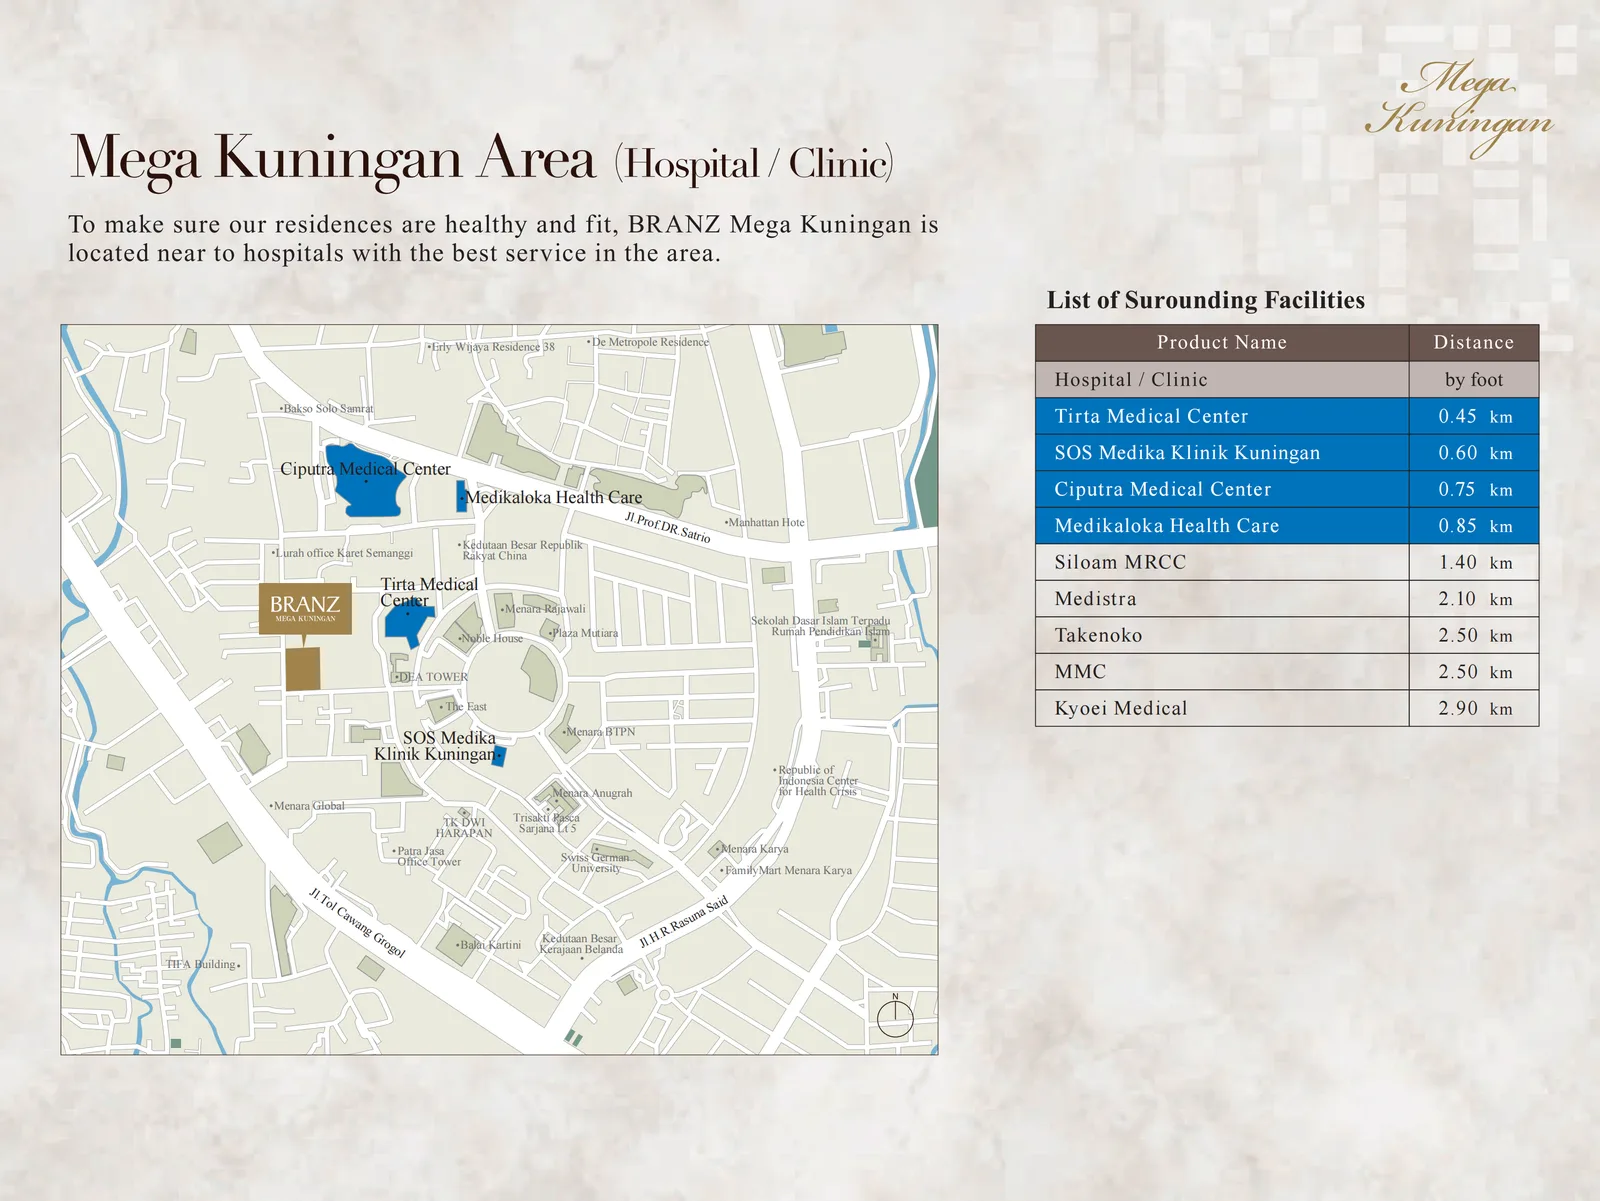Click The East map label
The image size is (1600, 1201).
pyautogui.click(x=463, y=707)
